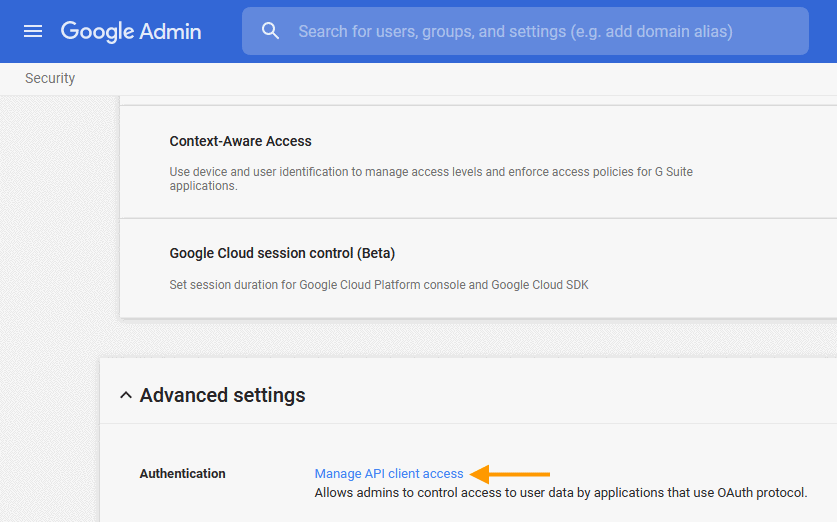Click the Google Admin logo
This screenshot has width=837, height=522.
[x=131, y=31]
